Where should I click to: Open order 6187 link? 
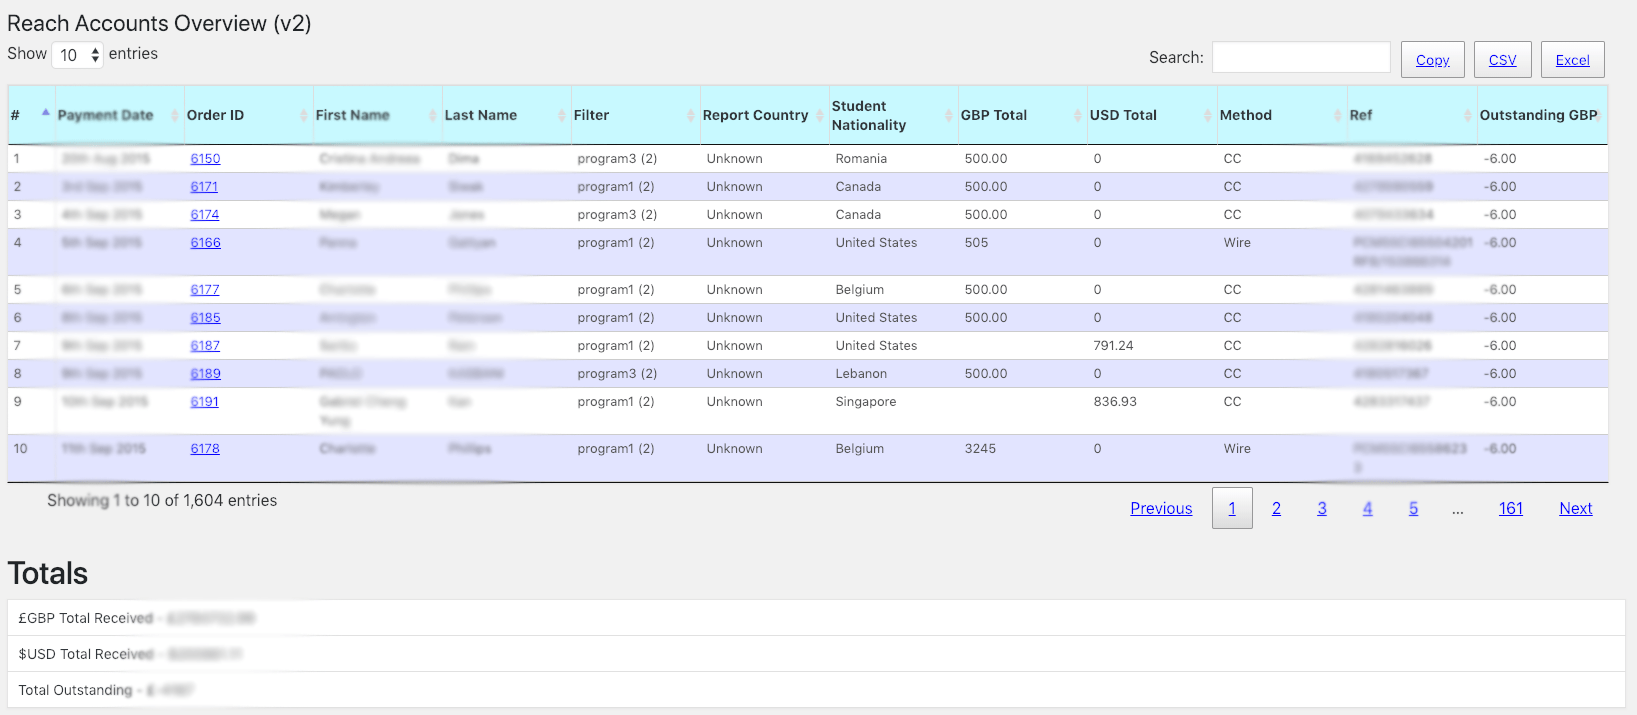coord(205,345)
